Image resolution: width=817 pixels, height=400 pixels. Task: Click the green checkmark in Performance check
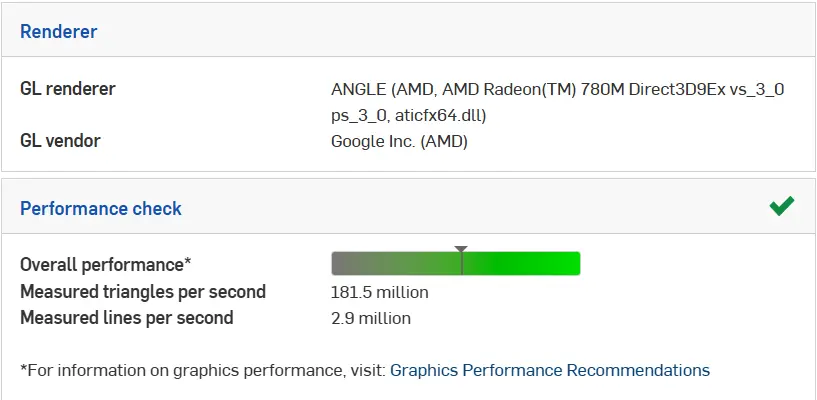[x=781, y=207]
